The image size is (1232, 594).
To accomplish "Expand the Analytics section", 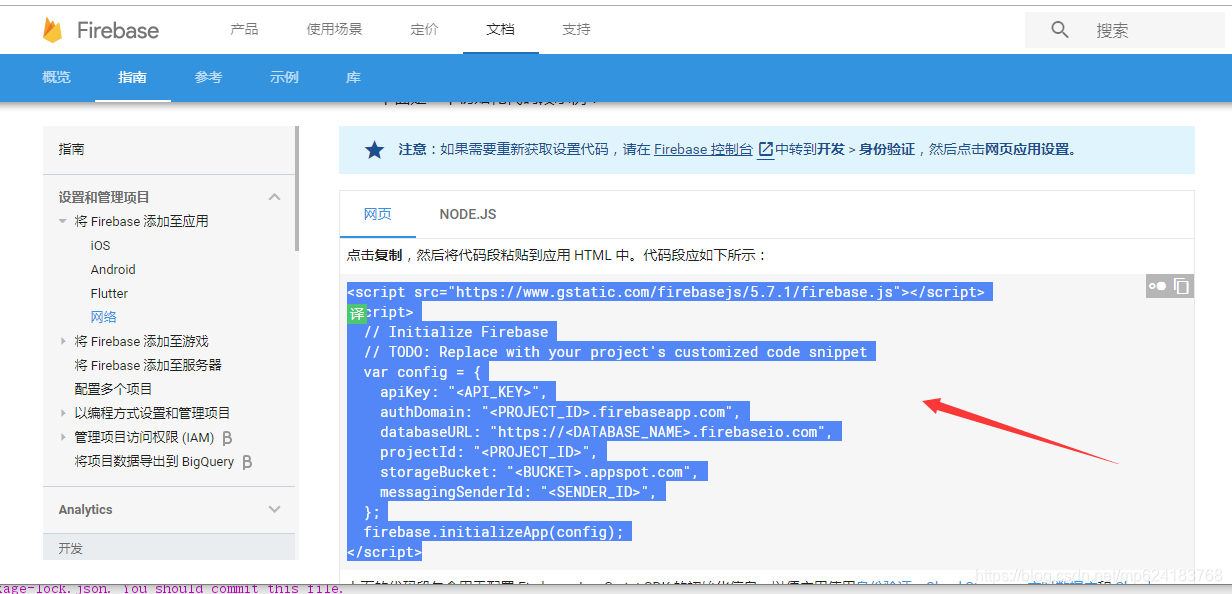I will pos(275,509).
